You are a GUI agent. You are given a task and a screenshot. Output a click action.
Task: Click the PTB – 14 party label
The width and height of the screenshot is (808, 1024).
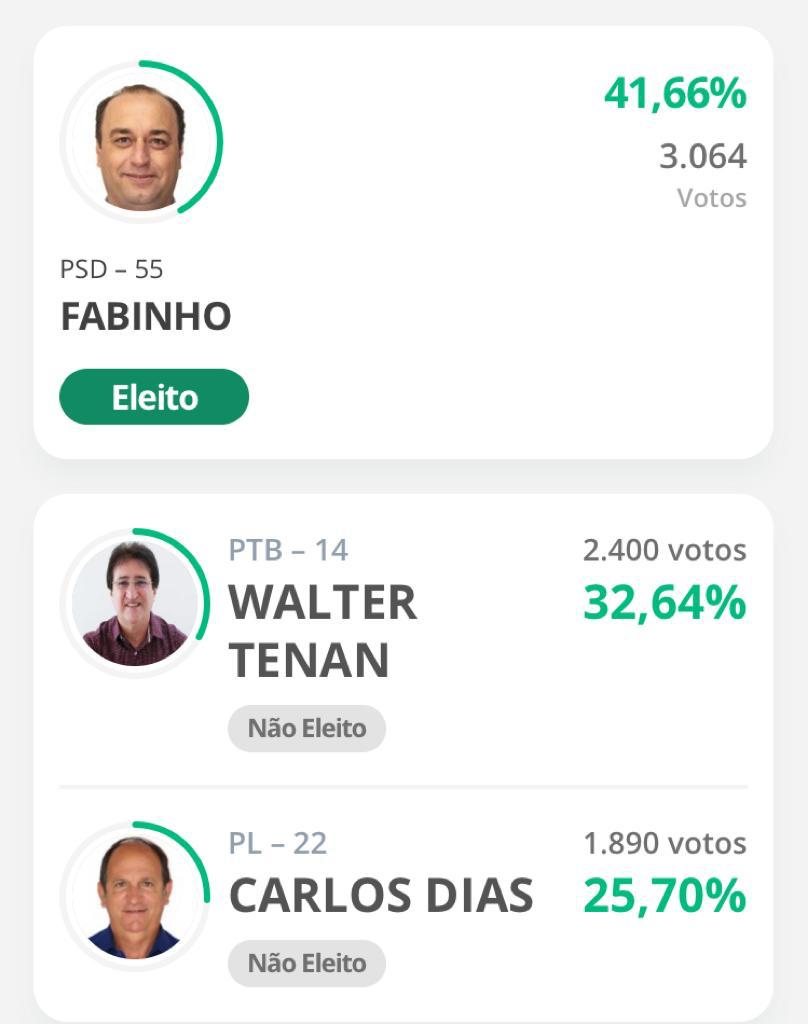[288, 551]
